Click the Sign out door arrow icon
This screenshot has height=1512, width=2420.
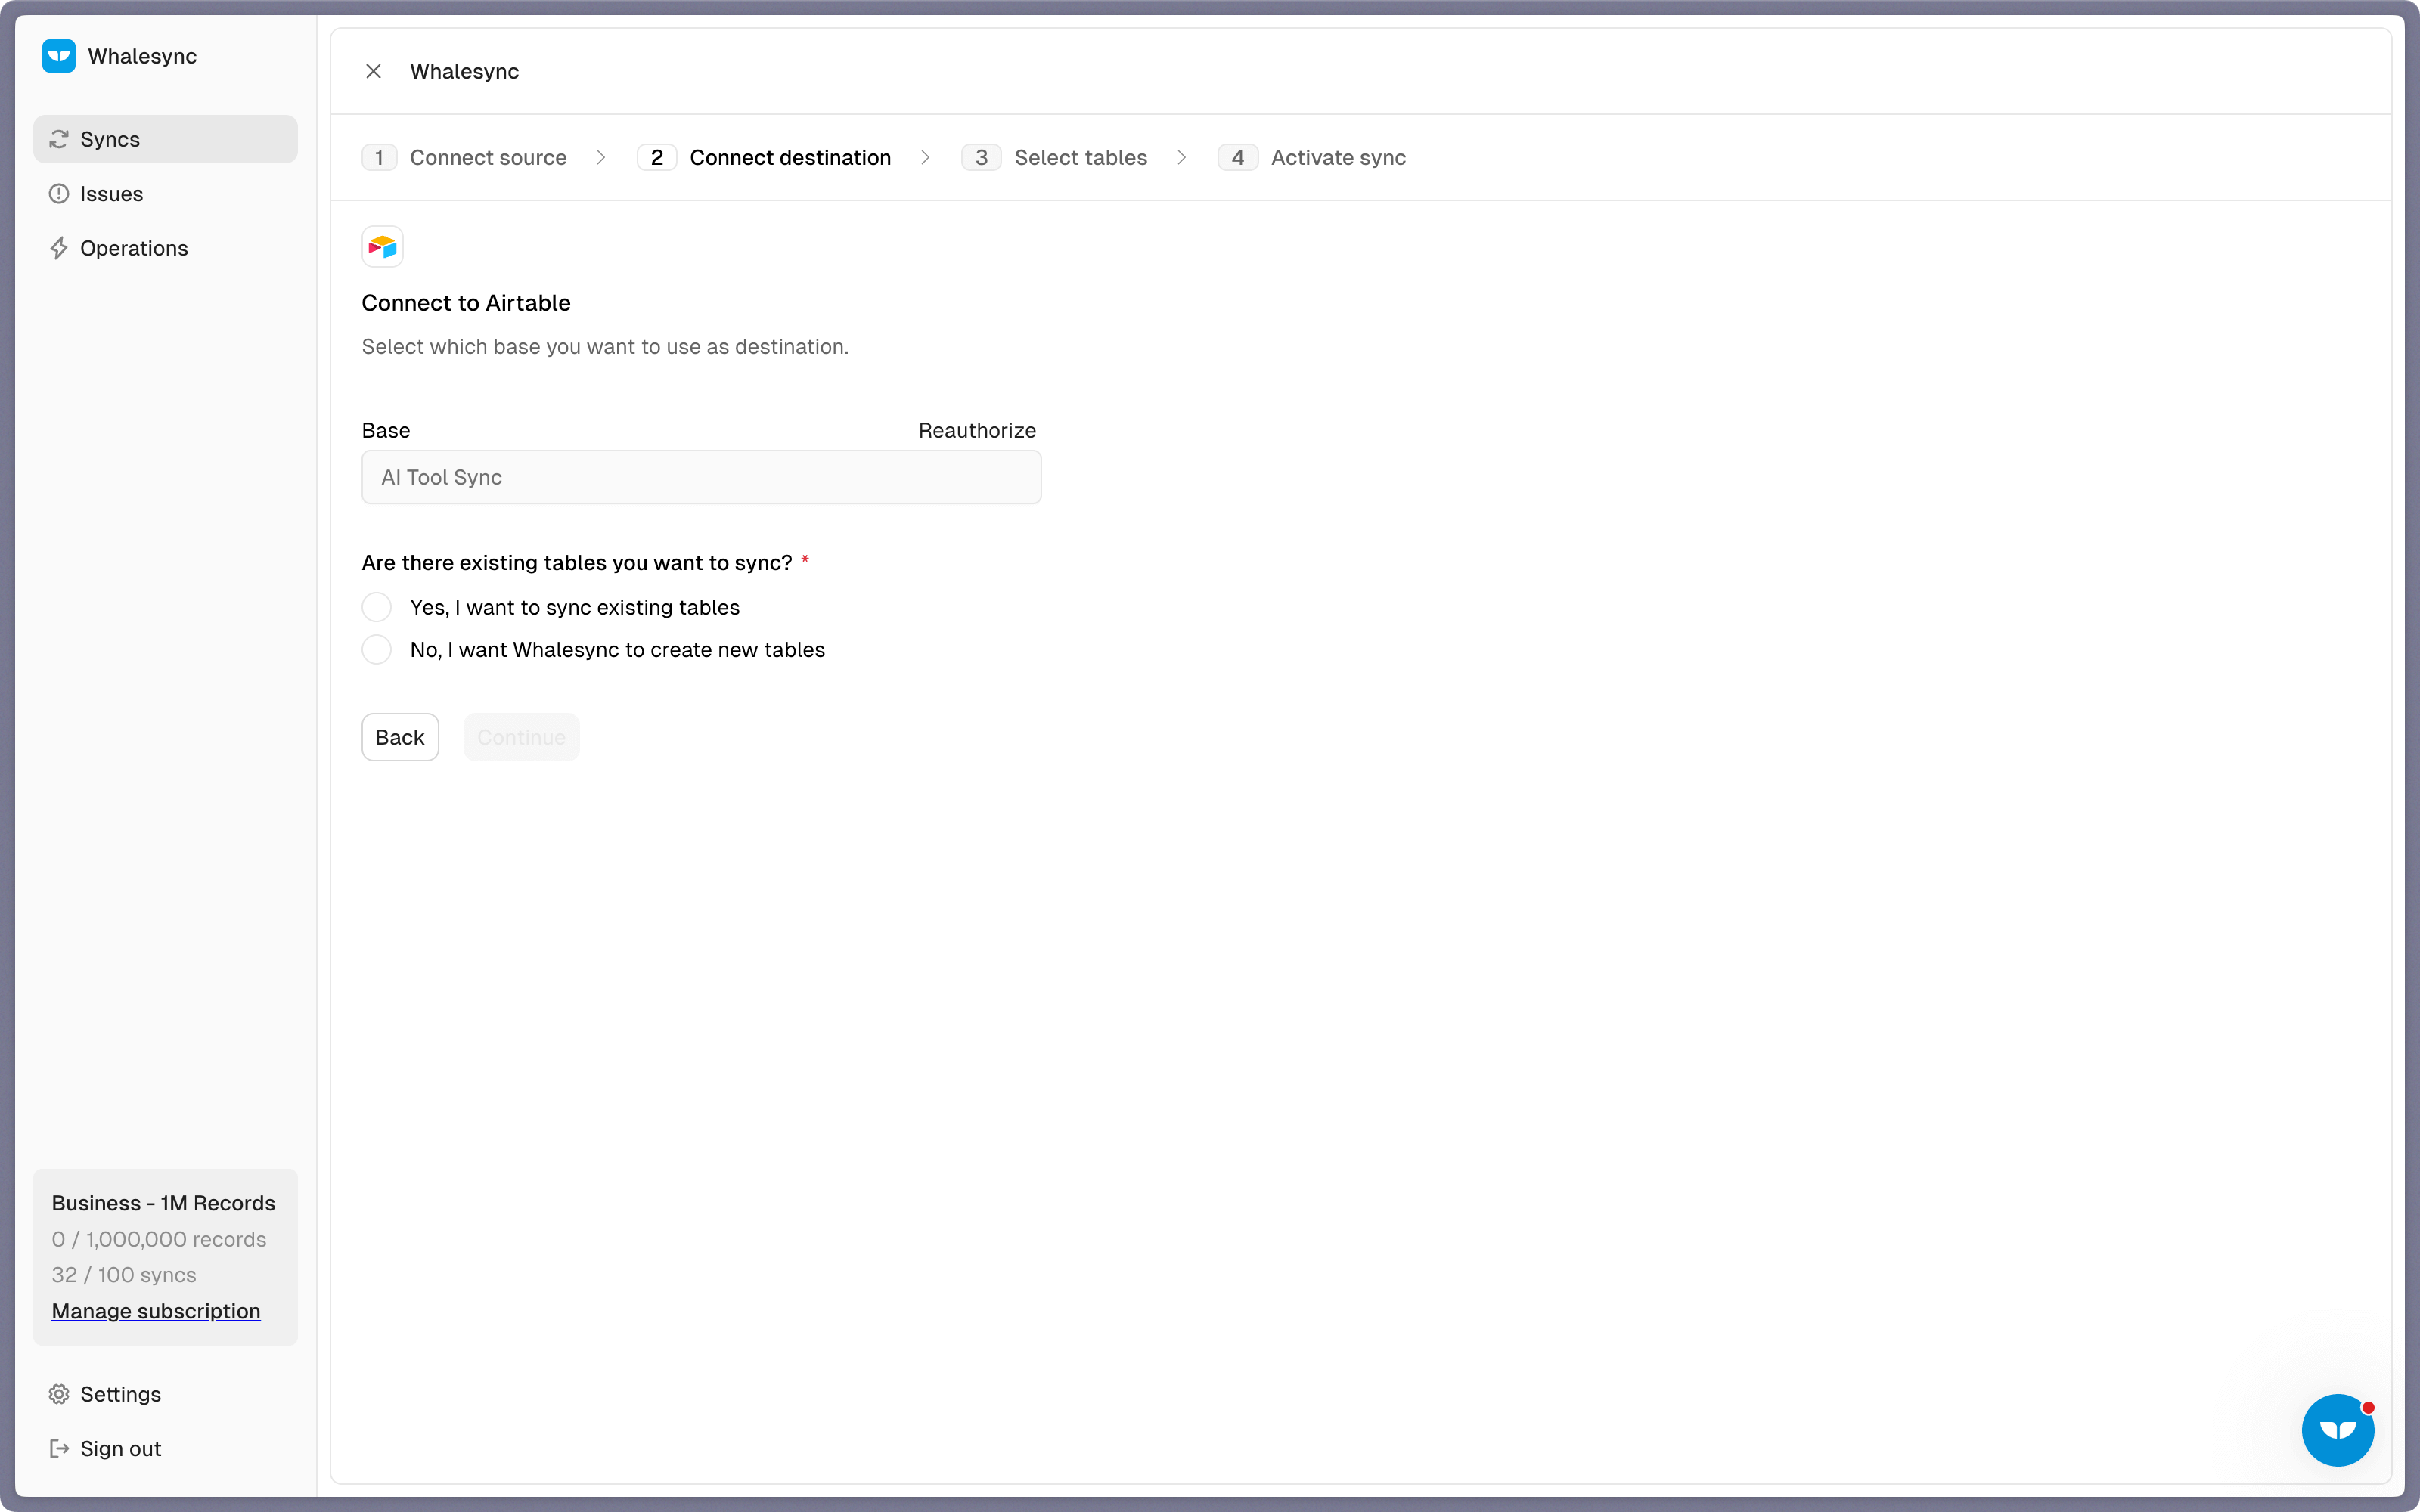(59, 1448)
